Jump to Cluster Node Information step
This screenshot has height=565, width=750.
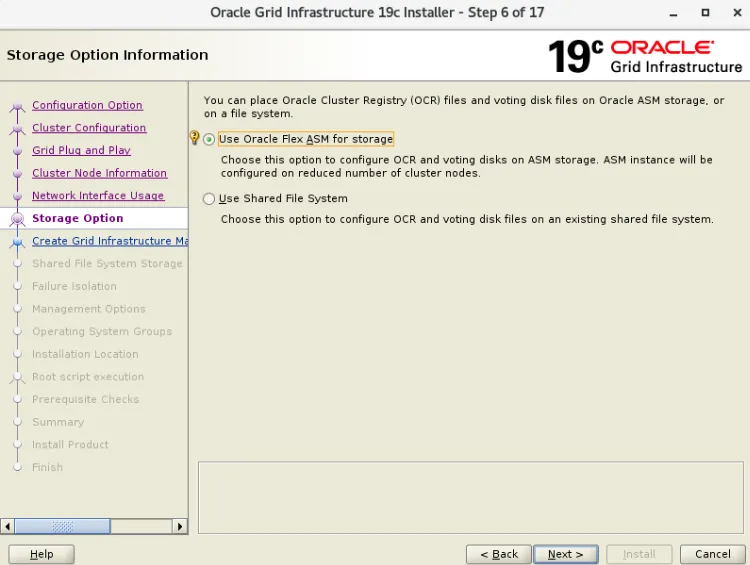(x=99, y=173)
